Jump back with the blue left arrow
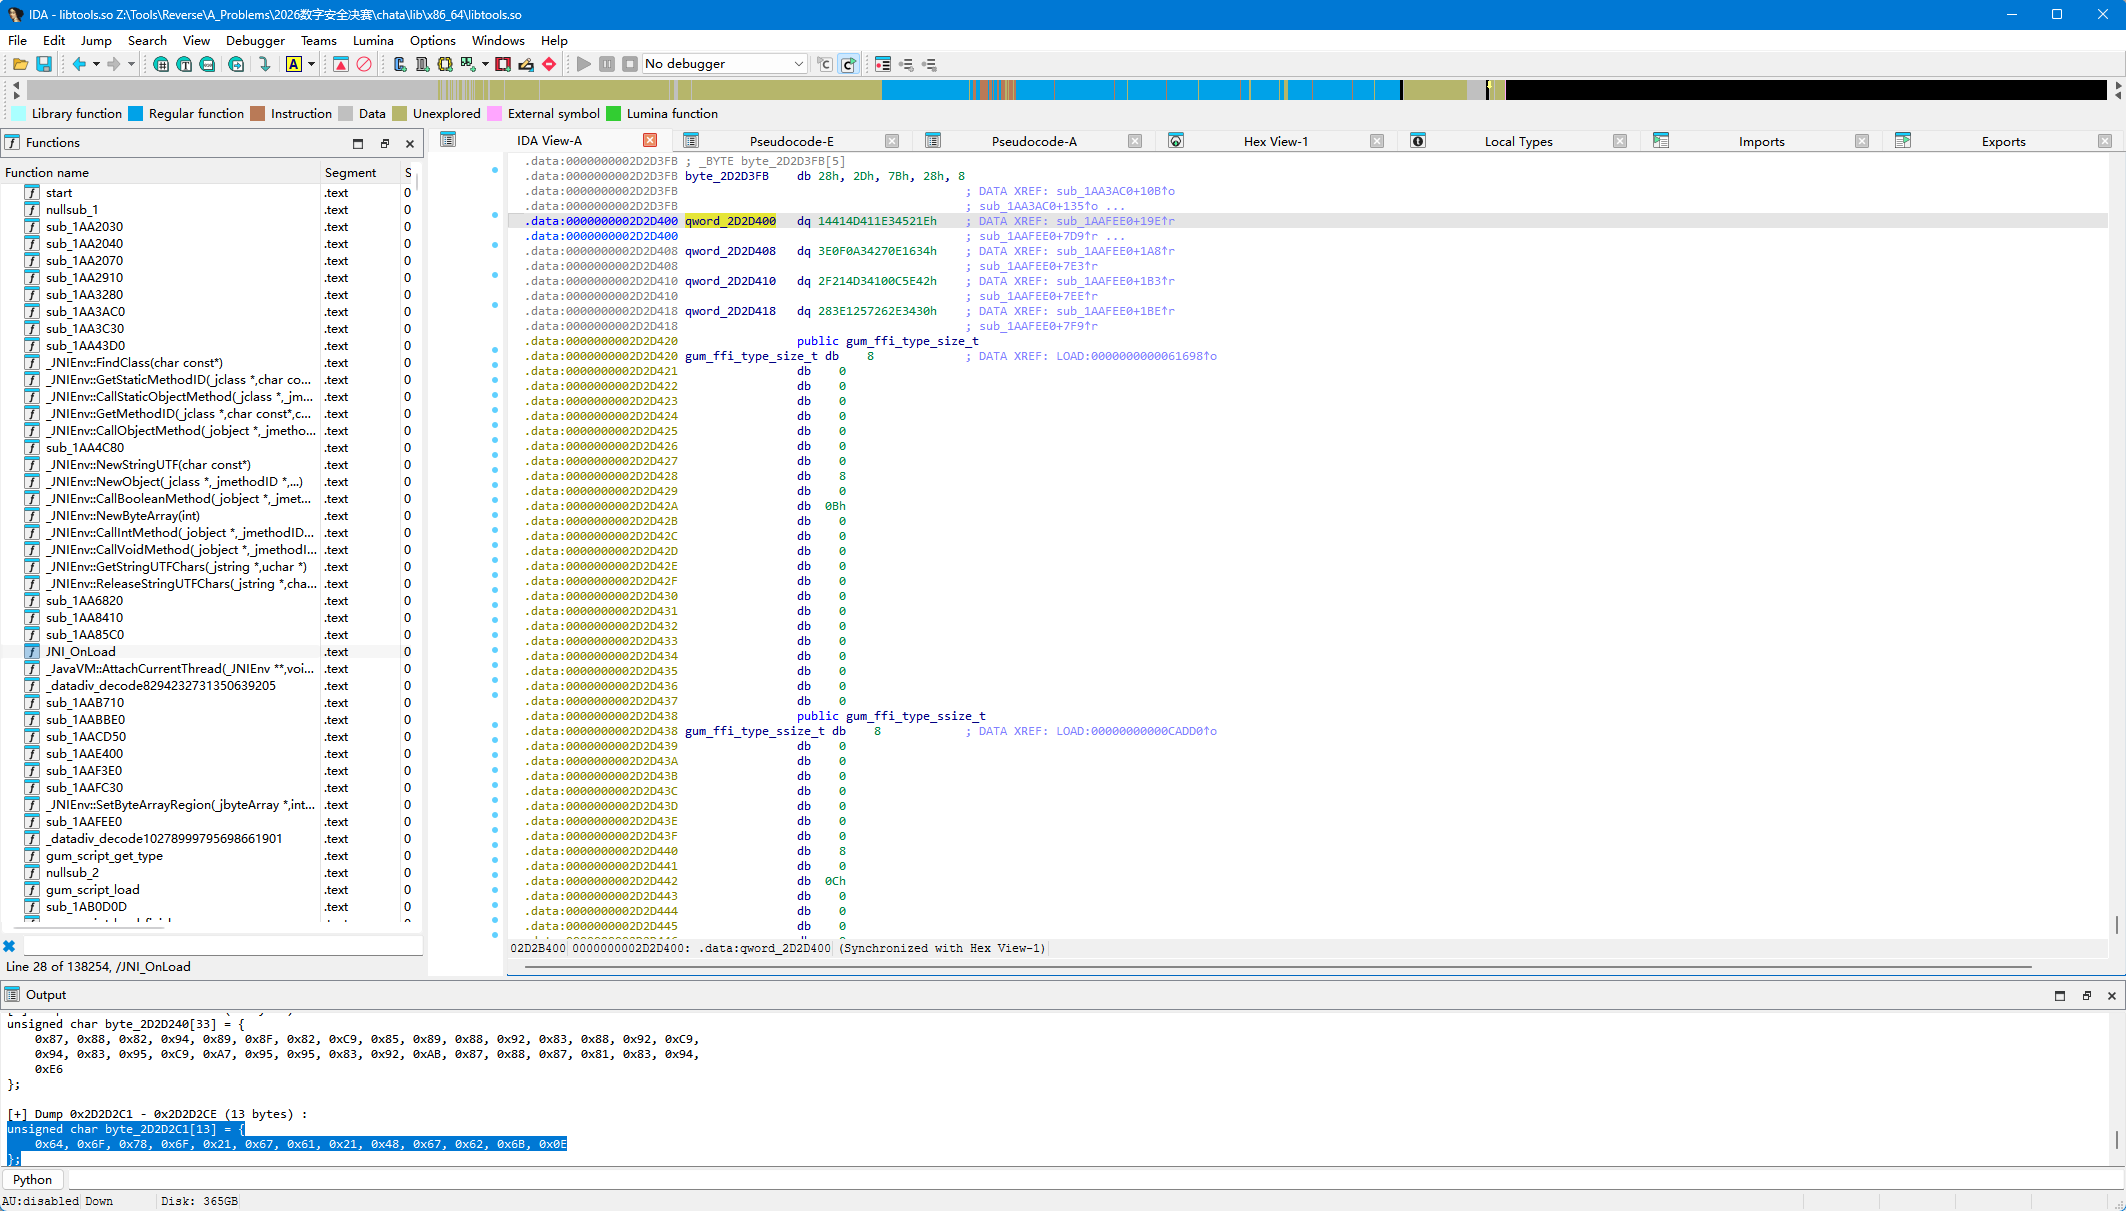 pyautogui.click(x=79, y=64)
